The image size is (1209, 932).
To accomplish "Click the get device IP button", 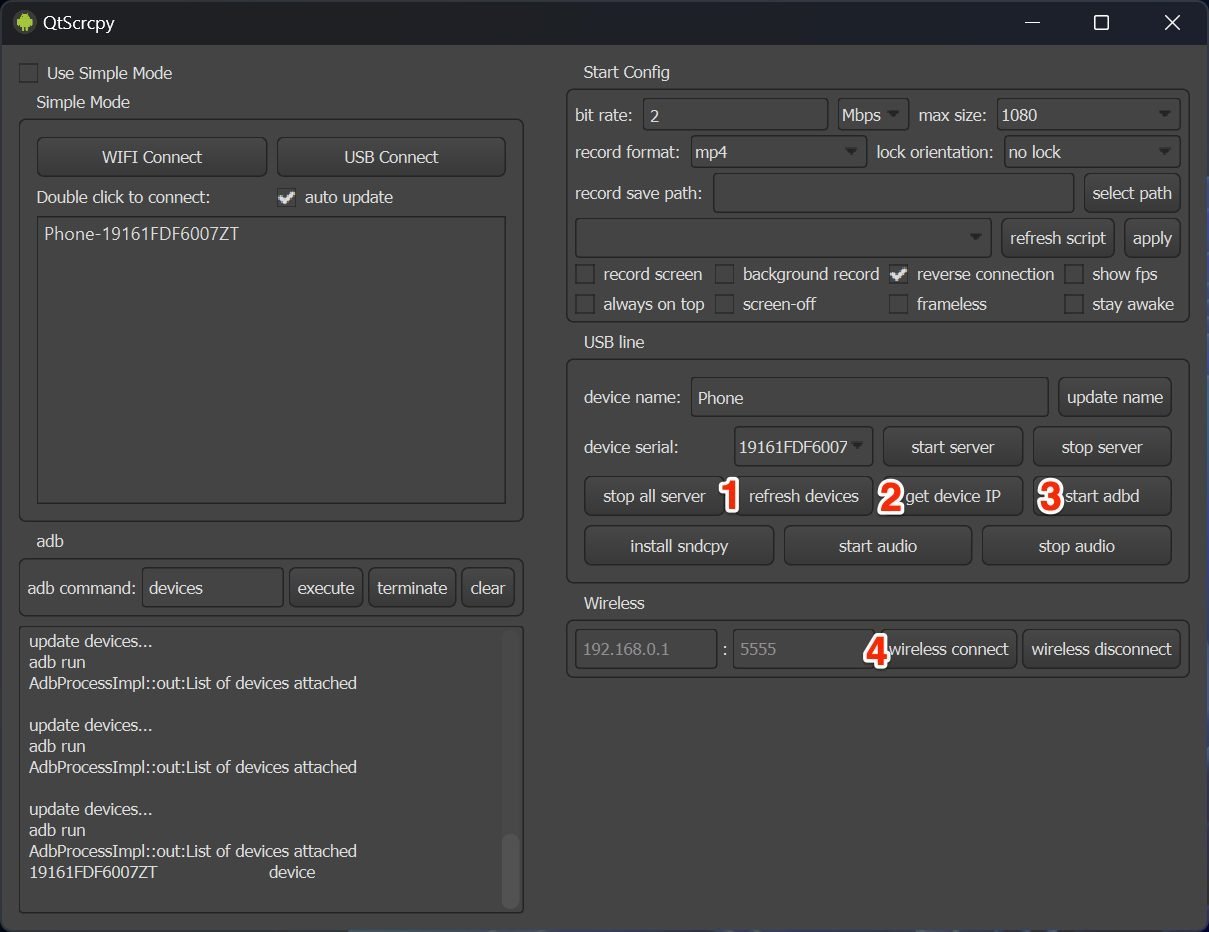I will pyautogui.click(x=953, y=496).
